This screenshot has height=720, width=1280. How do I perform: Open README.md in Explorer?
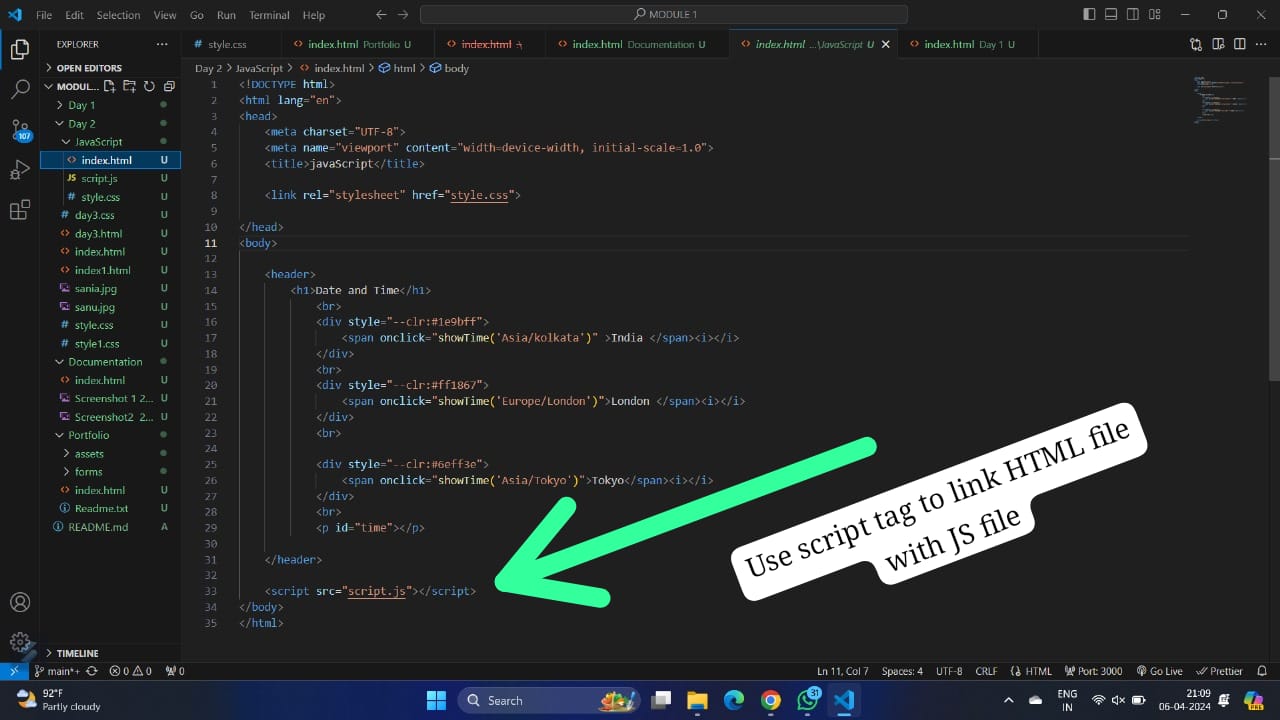(x=98, y=526)
